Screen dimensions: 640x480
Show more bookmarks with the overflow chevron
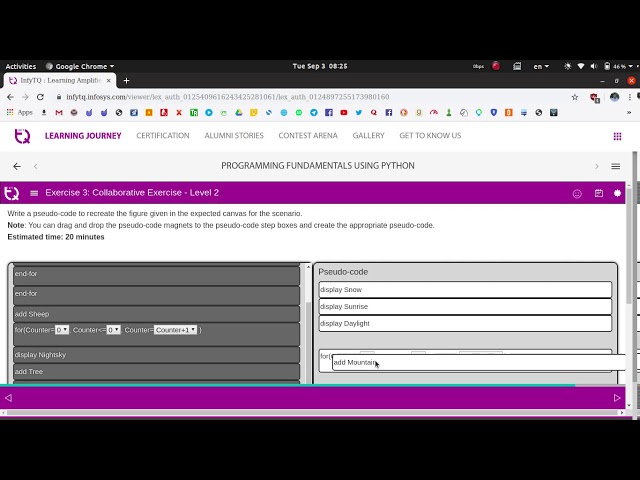629,113
